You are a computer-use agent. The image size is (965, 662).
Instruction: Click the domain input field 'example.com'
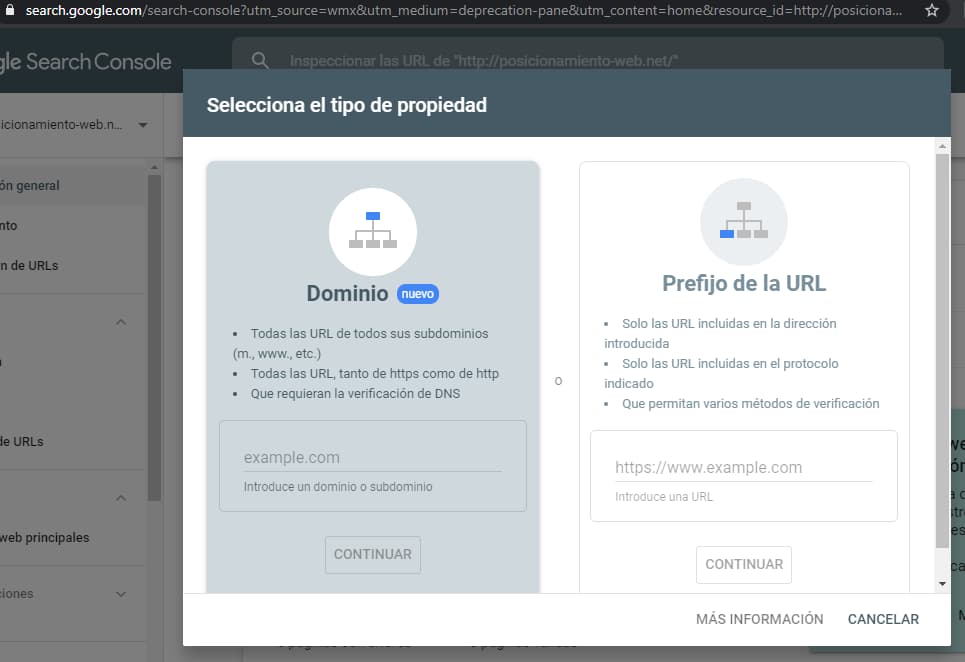tap(373, 458)
